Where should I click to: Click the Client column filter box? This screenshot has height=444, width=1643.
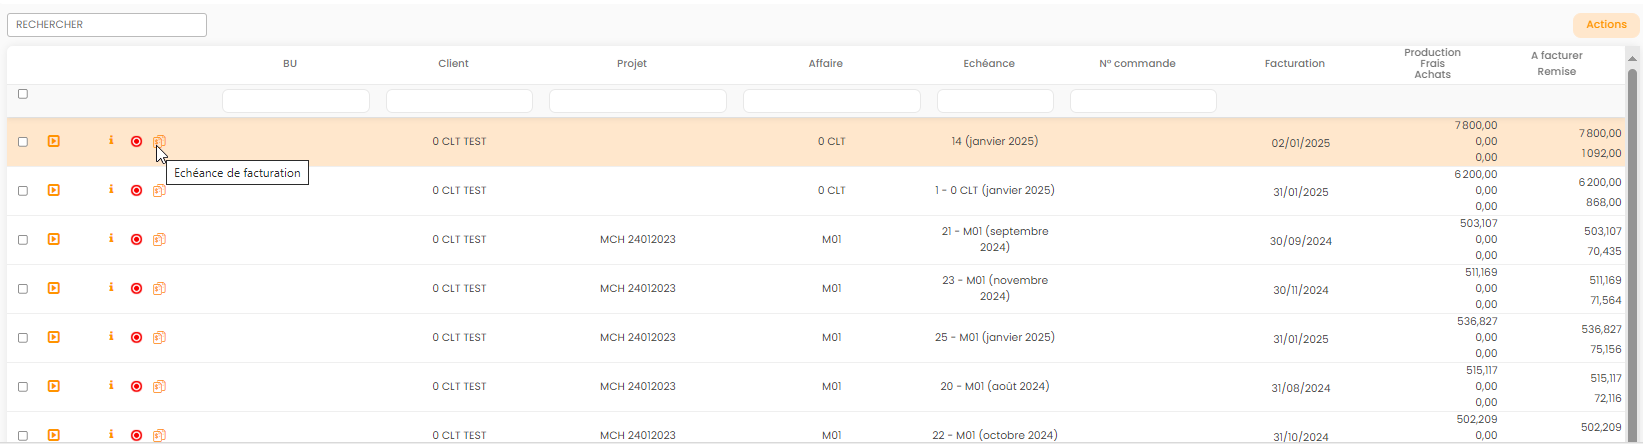coord(459,101)
